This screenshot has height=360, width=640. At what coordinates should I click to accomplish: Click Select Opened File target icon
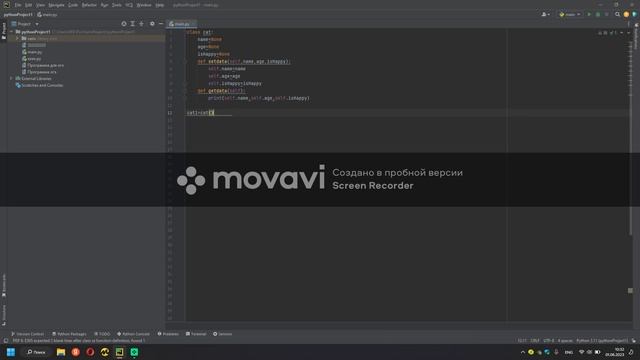124,24
